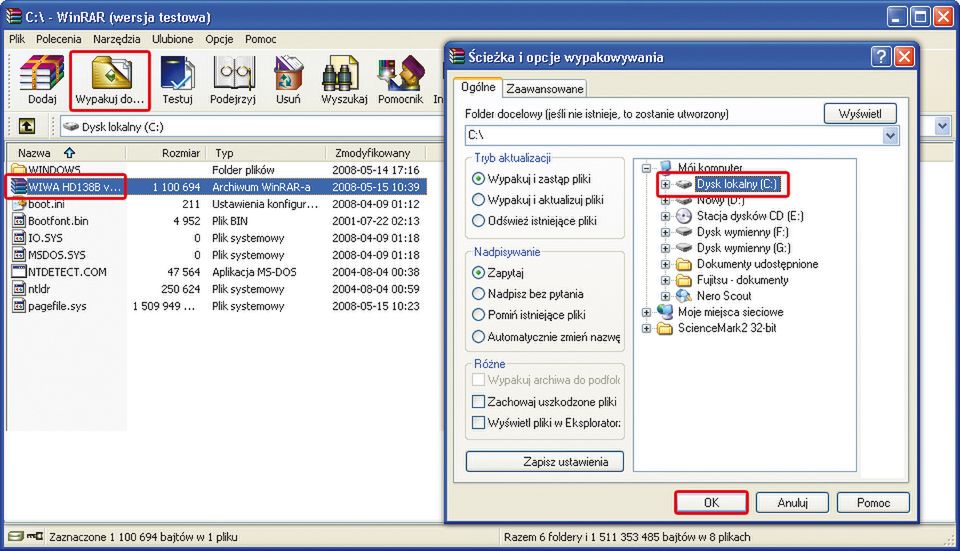
Task: Click the Wyszukaj binoculars icon
Action: coord(341,73)
